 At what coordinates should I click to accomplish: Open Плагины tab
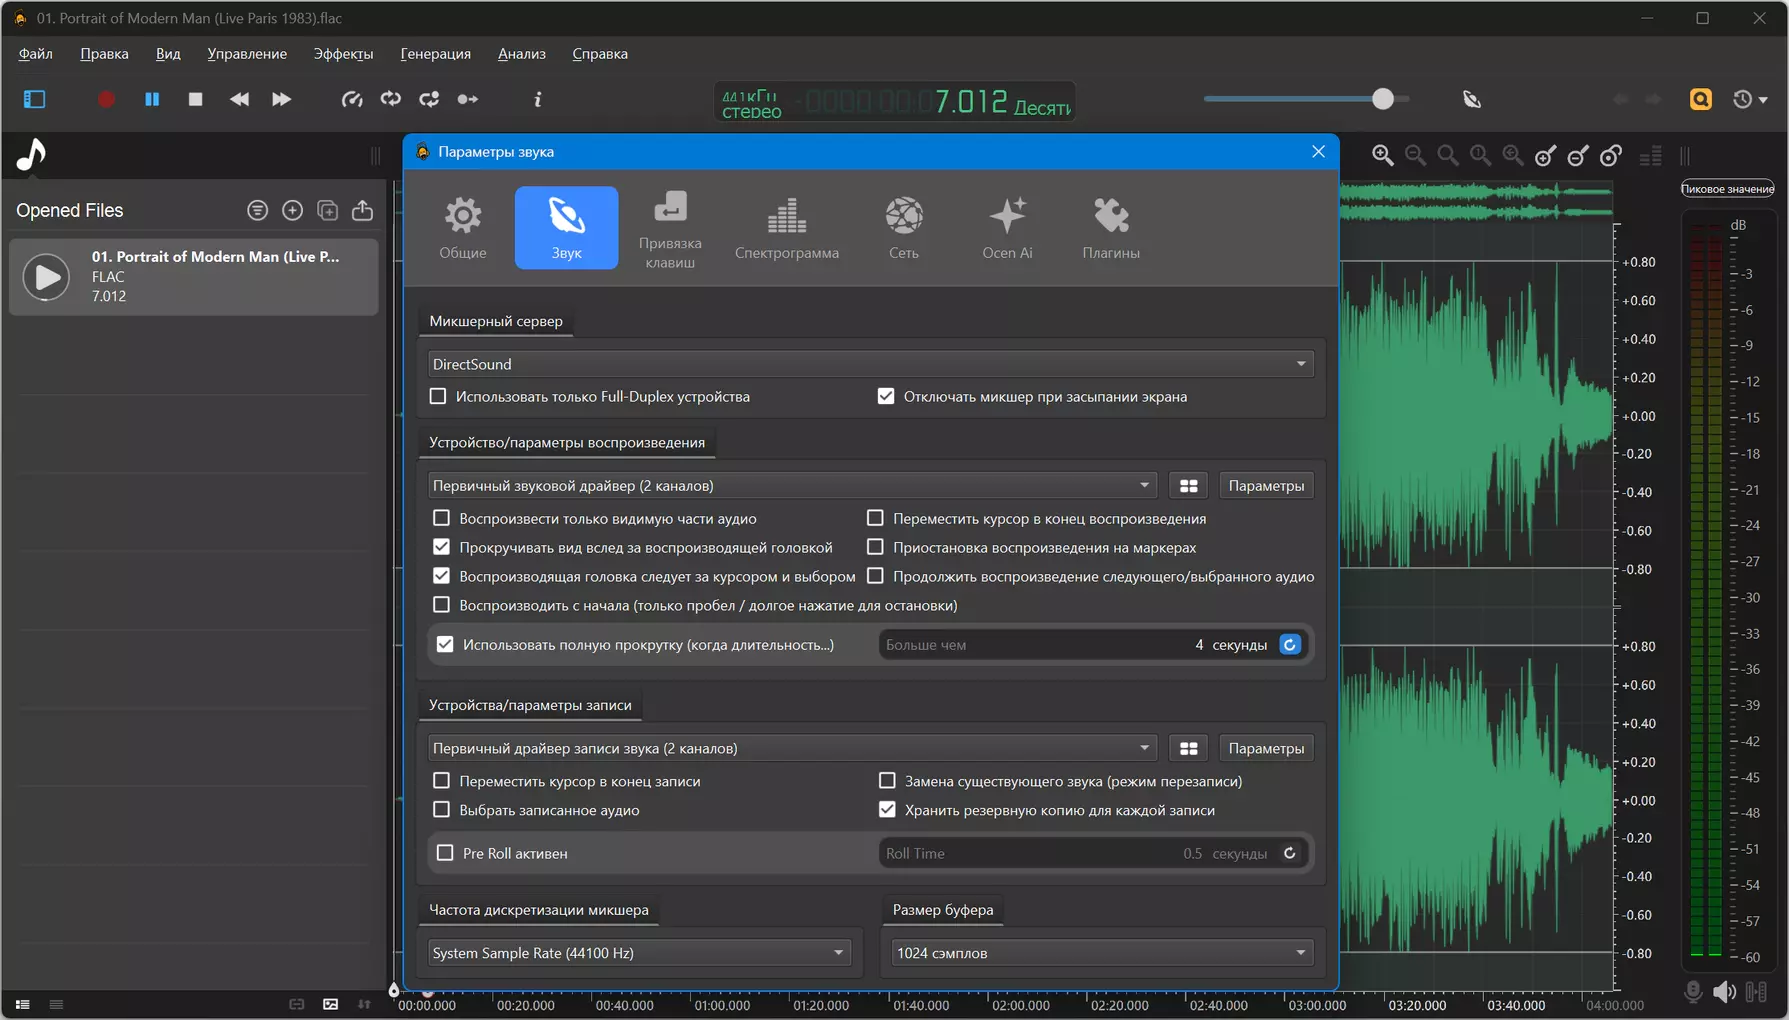tap(1111, 228)
